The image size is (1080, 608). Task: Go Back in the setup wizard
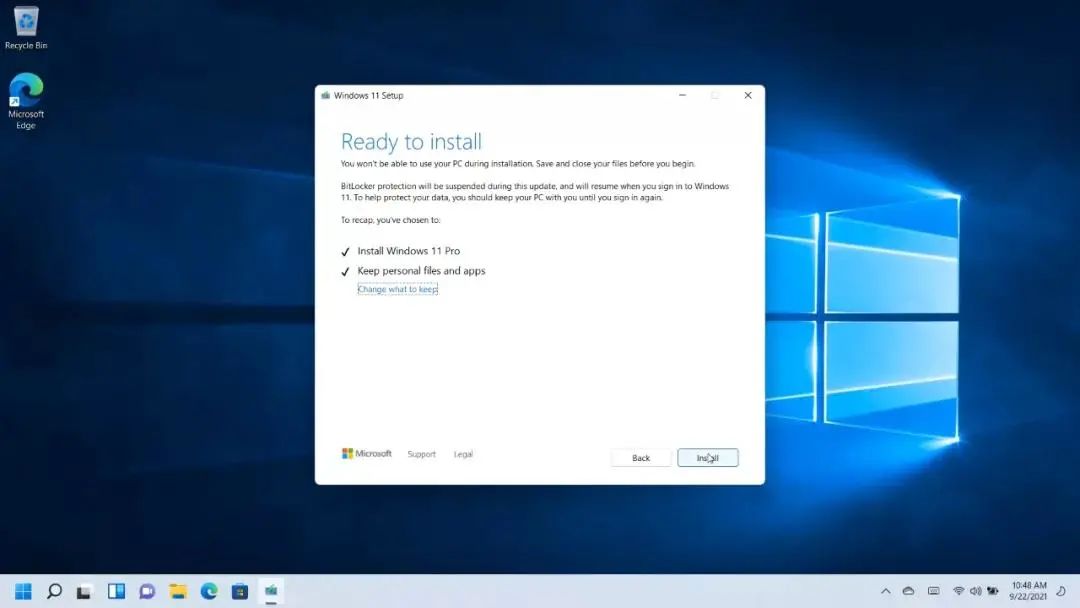pos(640,457)
